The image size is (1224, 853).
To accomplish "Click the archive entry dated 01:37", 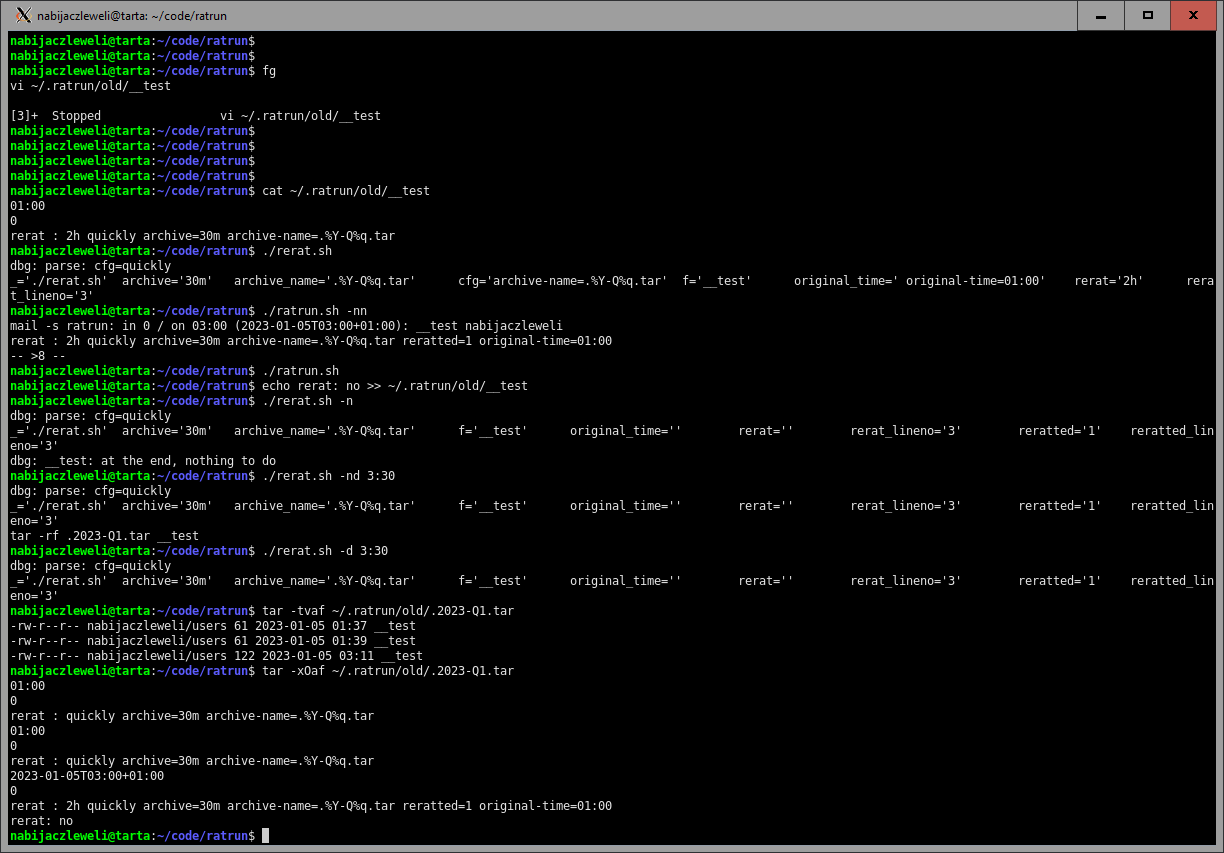I will (x=212, y=626).
